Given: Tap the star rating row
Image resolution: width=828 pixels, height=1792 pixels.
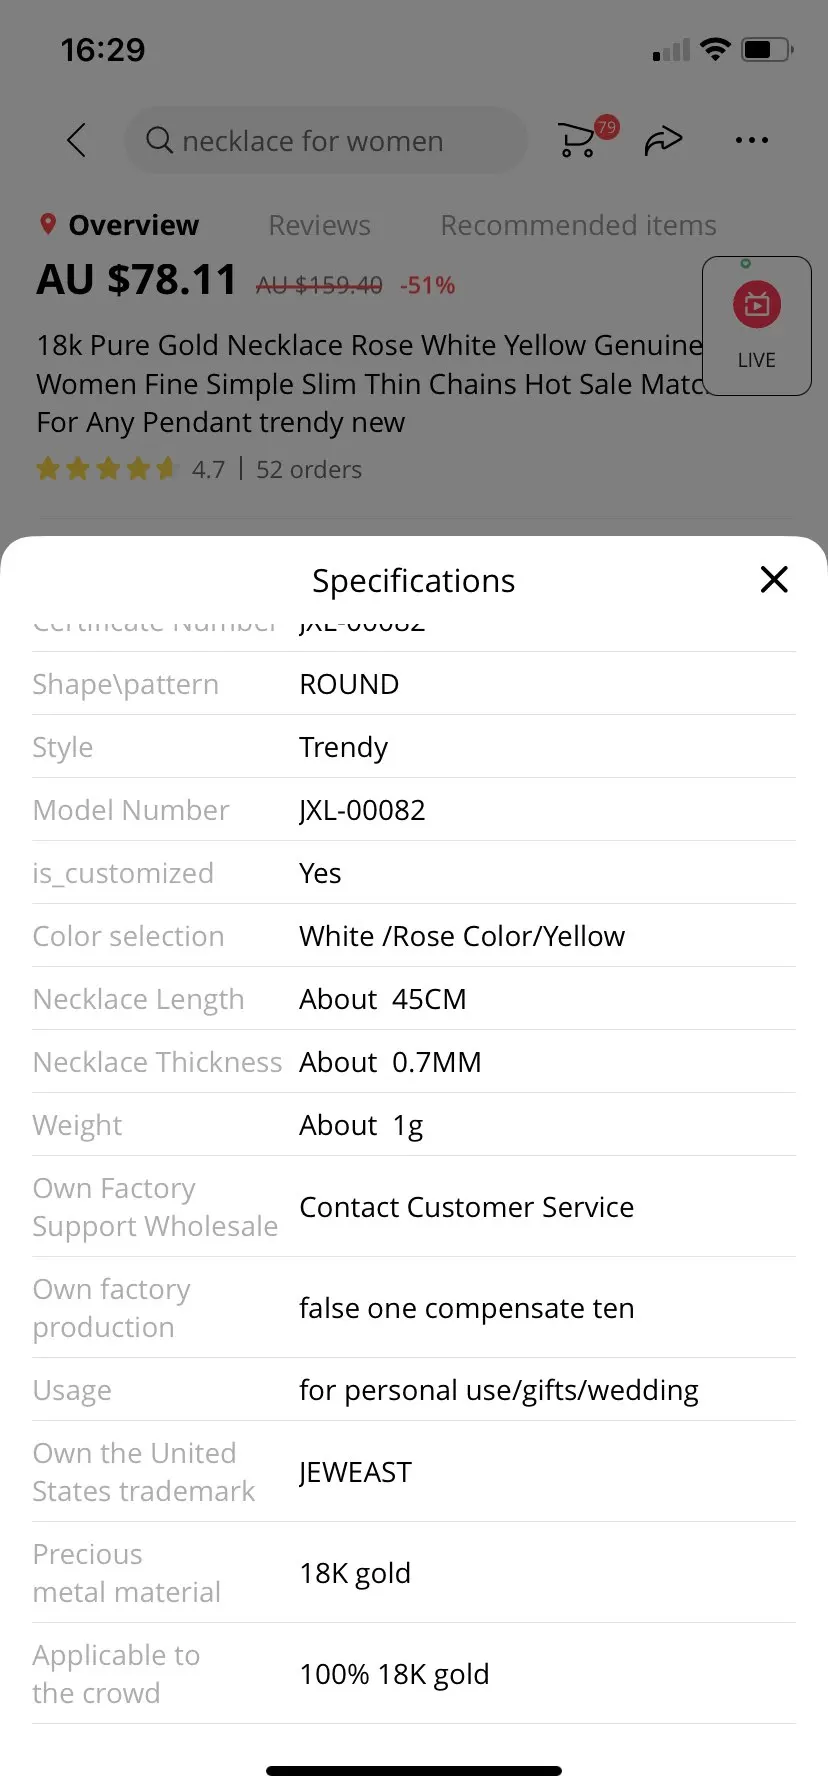Looking at the screenshot, I should pos(106,469).
